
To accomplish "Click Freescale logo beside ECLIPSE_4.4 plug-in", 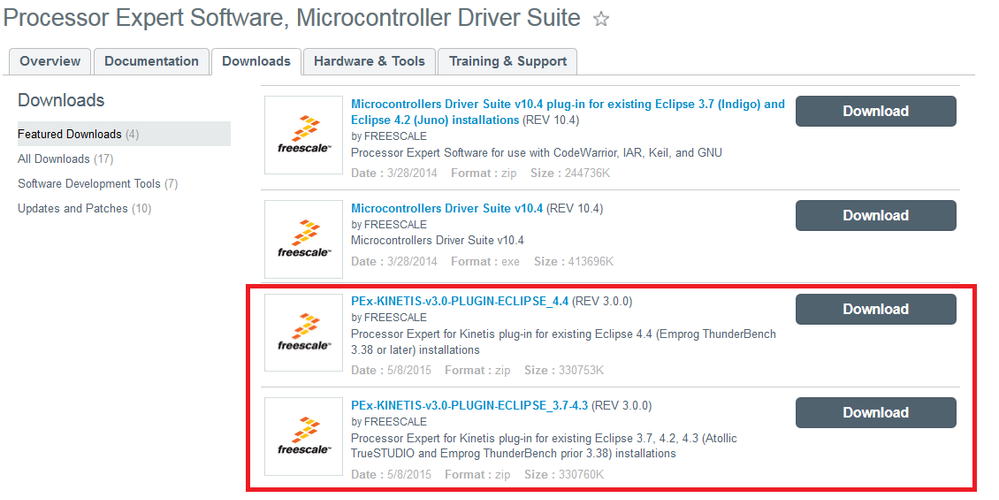I will [303, 332].
